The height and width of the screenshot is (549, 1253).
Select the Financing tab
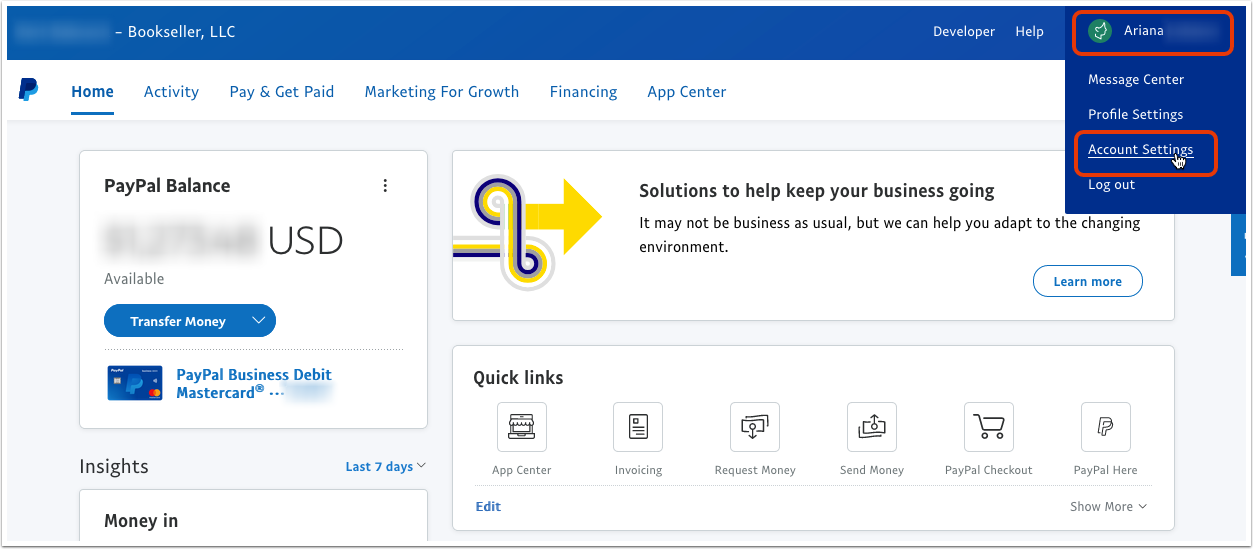tap(583, 92)
